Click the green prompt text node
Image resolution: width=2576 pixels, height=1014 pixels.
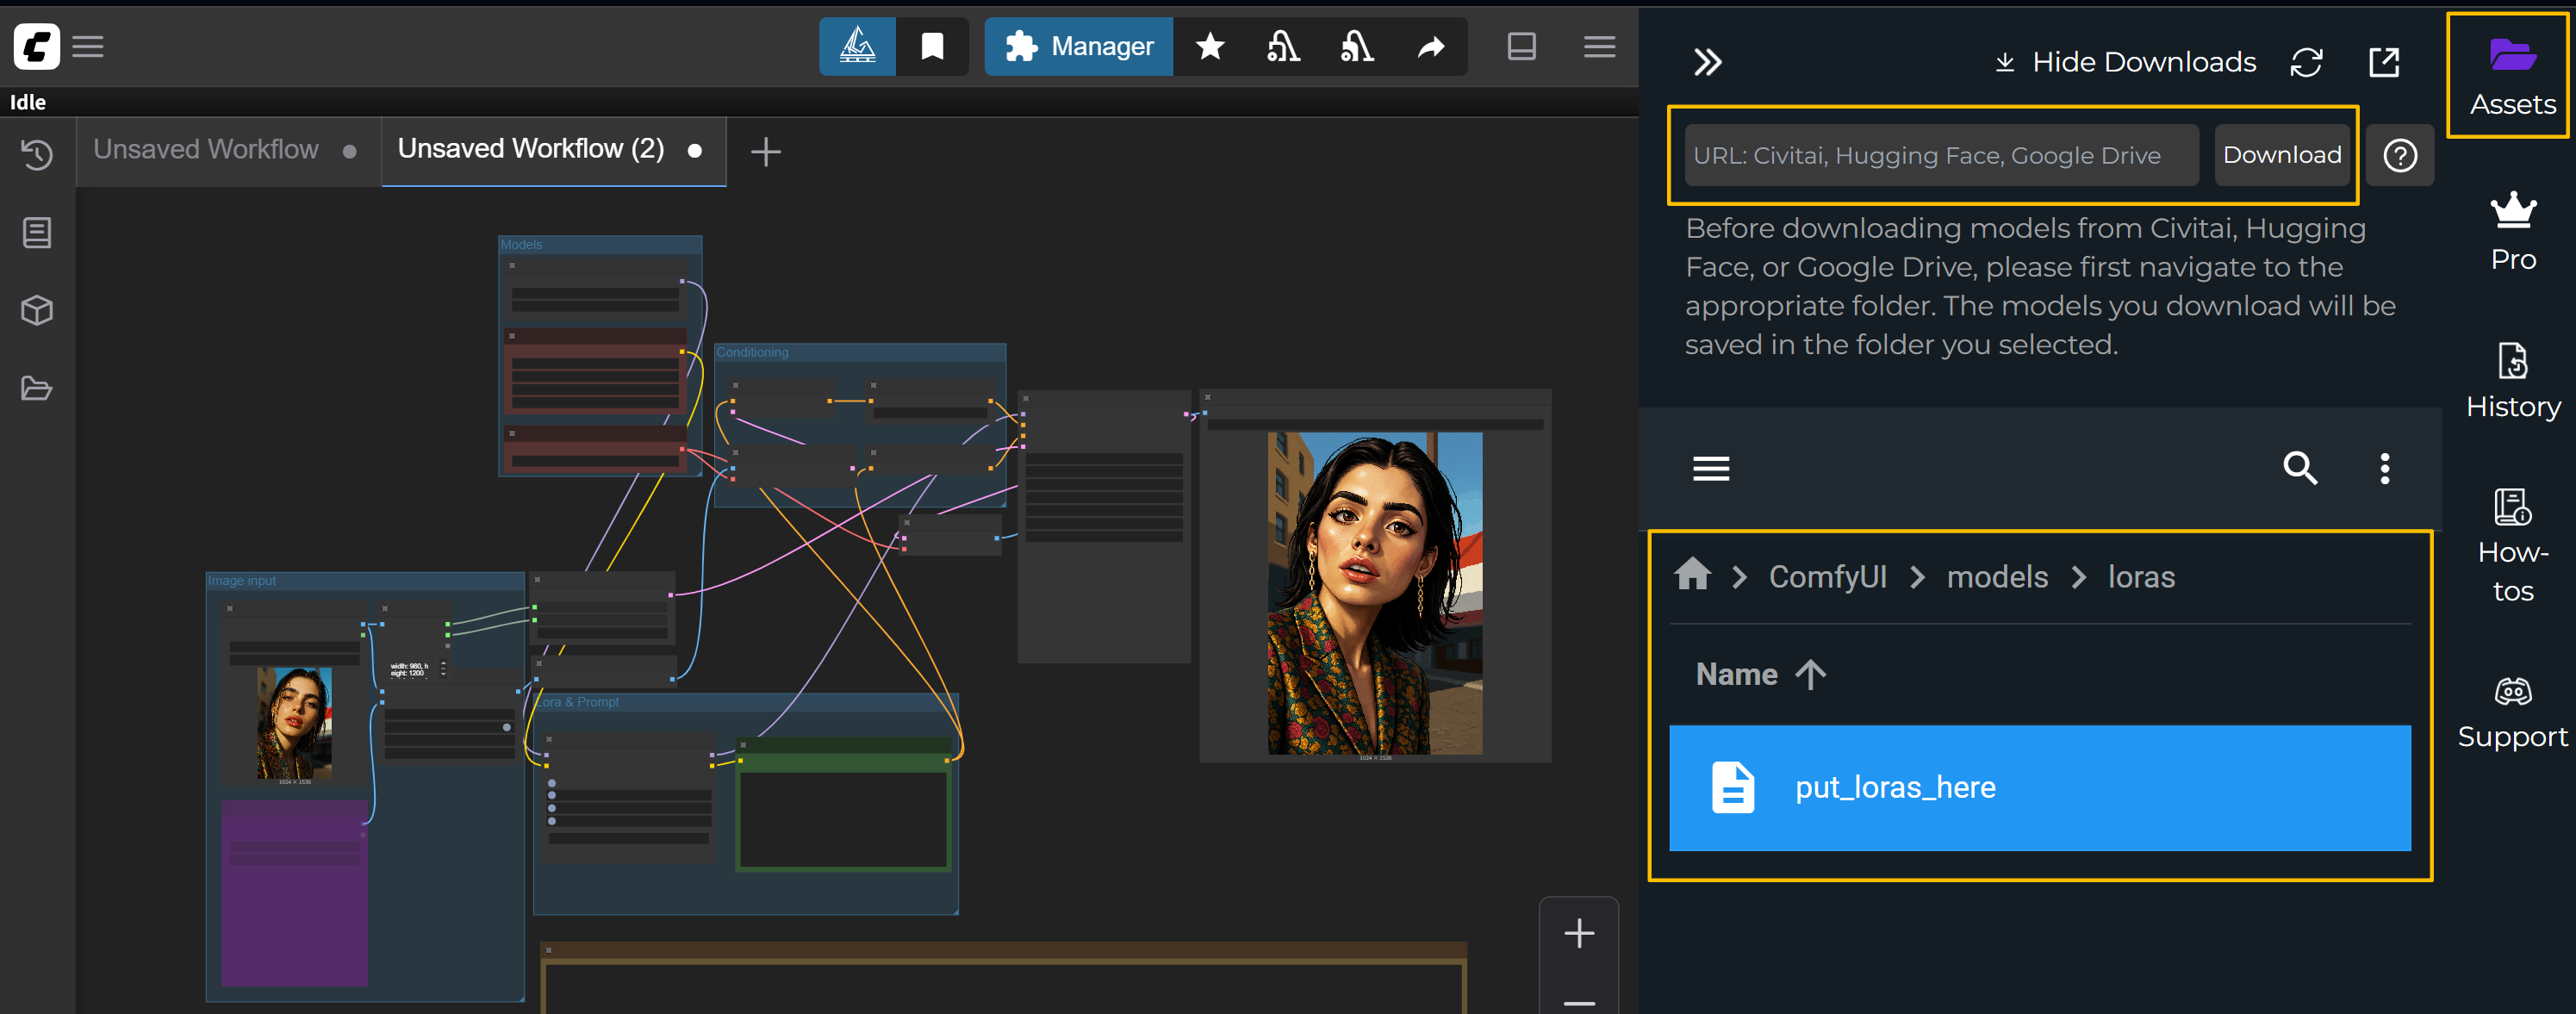843,806
